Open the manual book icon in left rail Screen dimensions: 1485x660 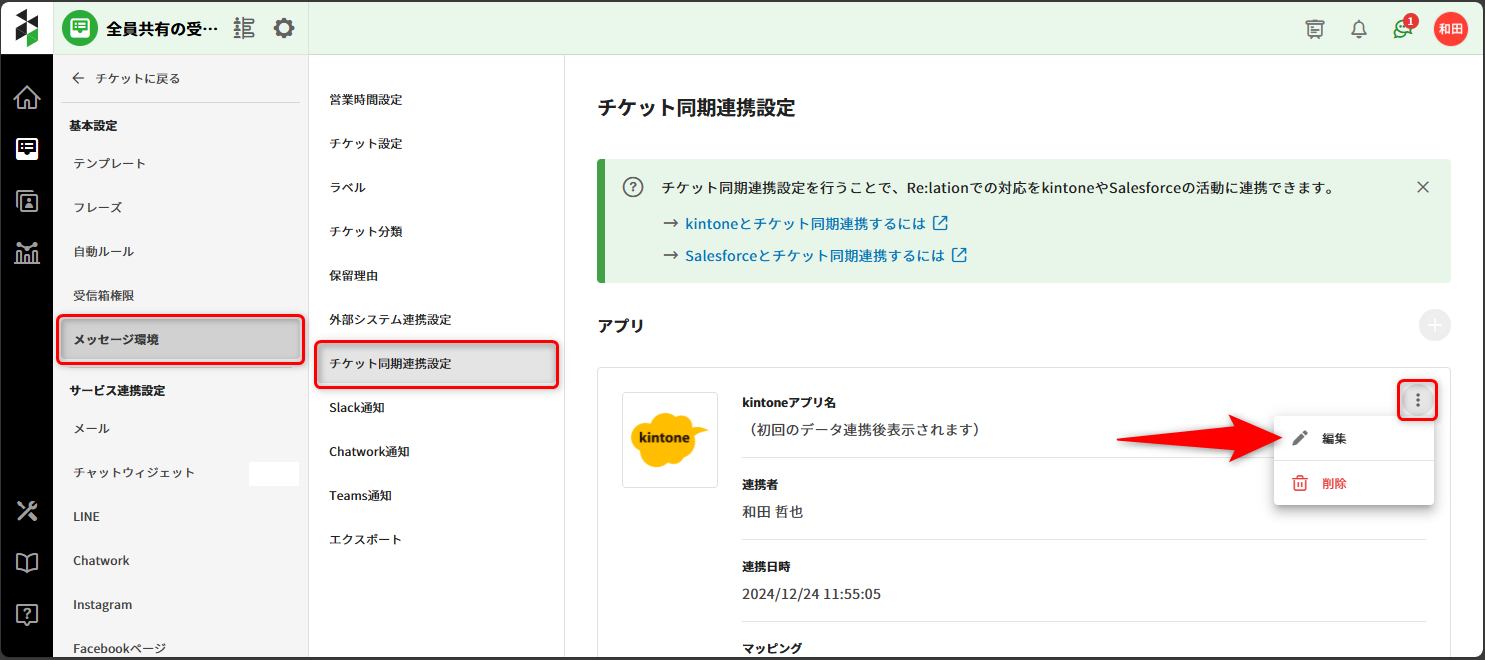click(x=27, y=563)
